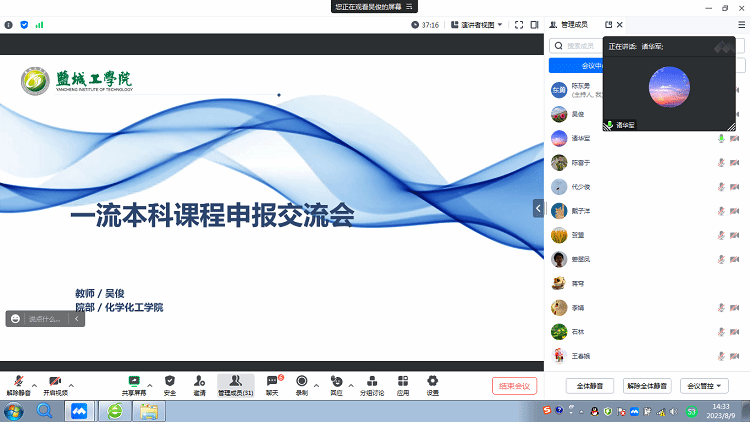Click the 共享屏幕 share screen icon
Image resolution: width=750 pixels, height=422 pixels.
[x=133, y=381]
